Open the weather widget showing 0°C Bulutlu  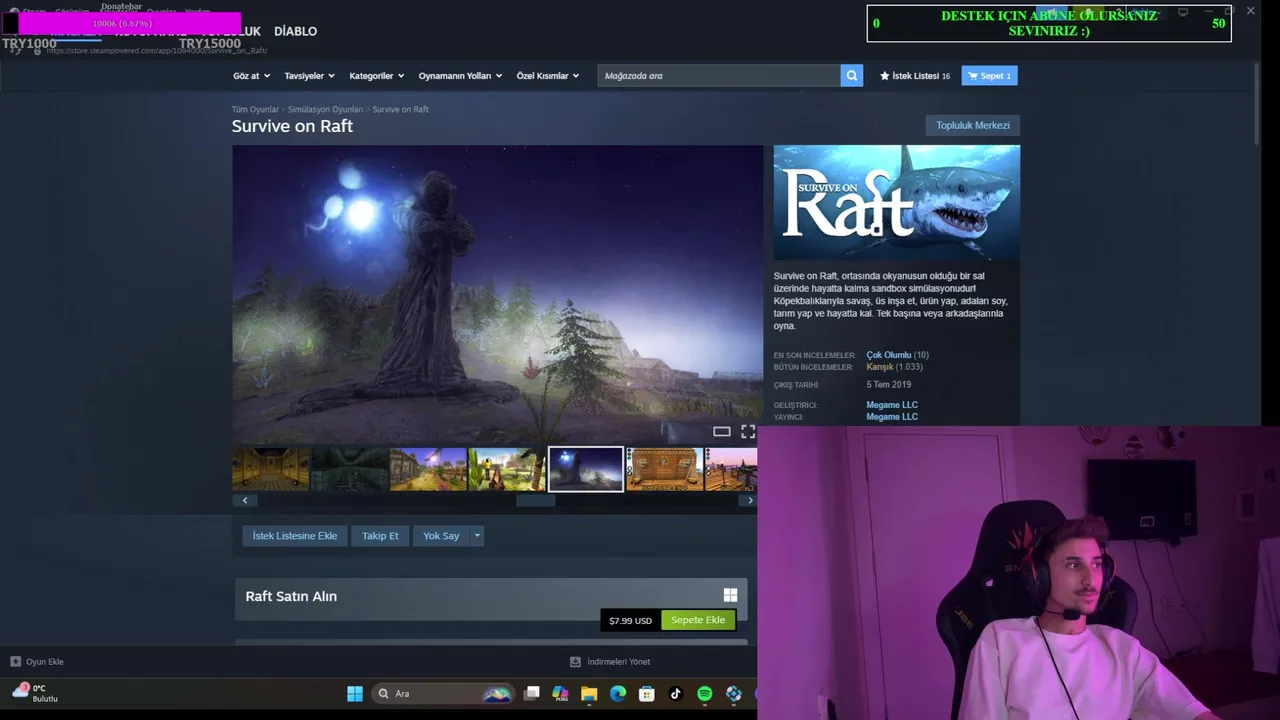pos(35,692)
